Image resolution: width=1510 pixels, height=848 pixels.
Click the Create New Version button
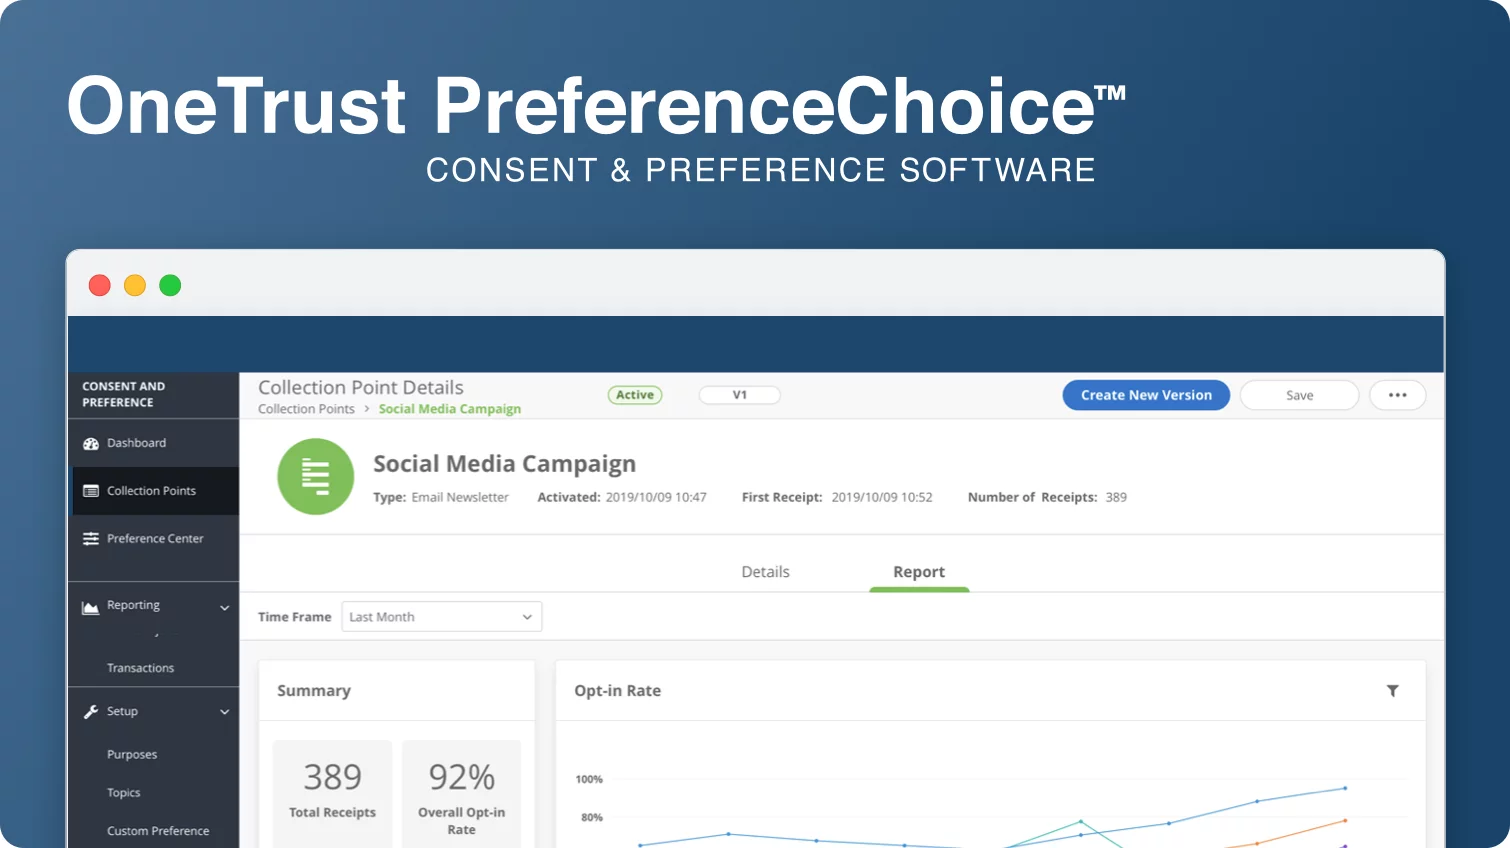(1146, 395)
